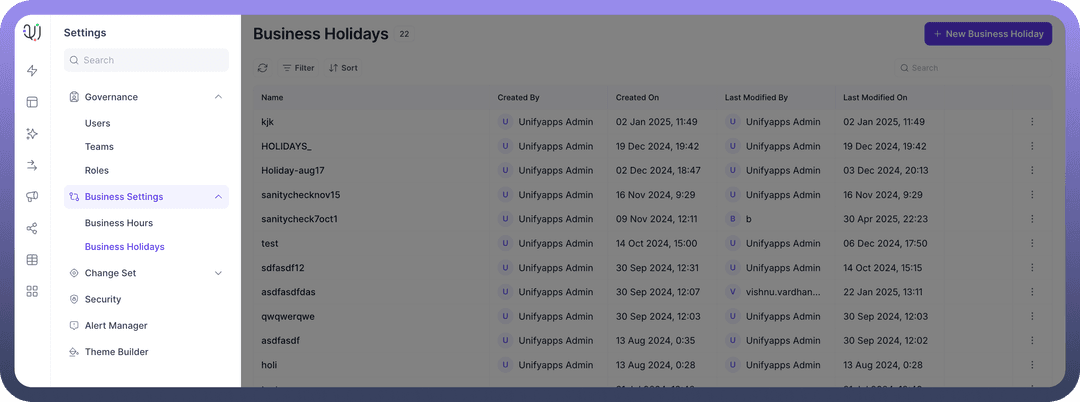Click the New Business Holiday button

987,34
